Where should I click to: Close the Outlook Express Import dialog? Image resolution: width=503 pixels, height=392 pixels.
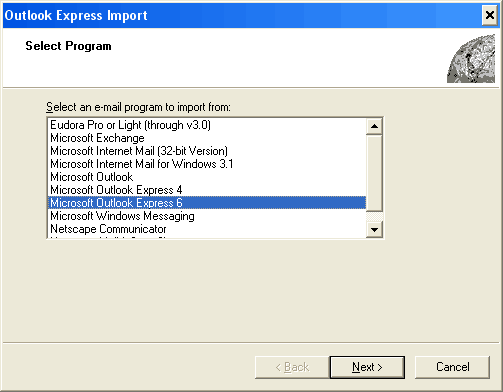point(490,15)
